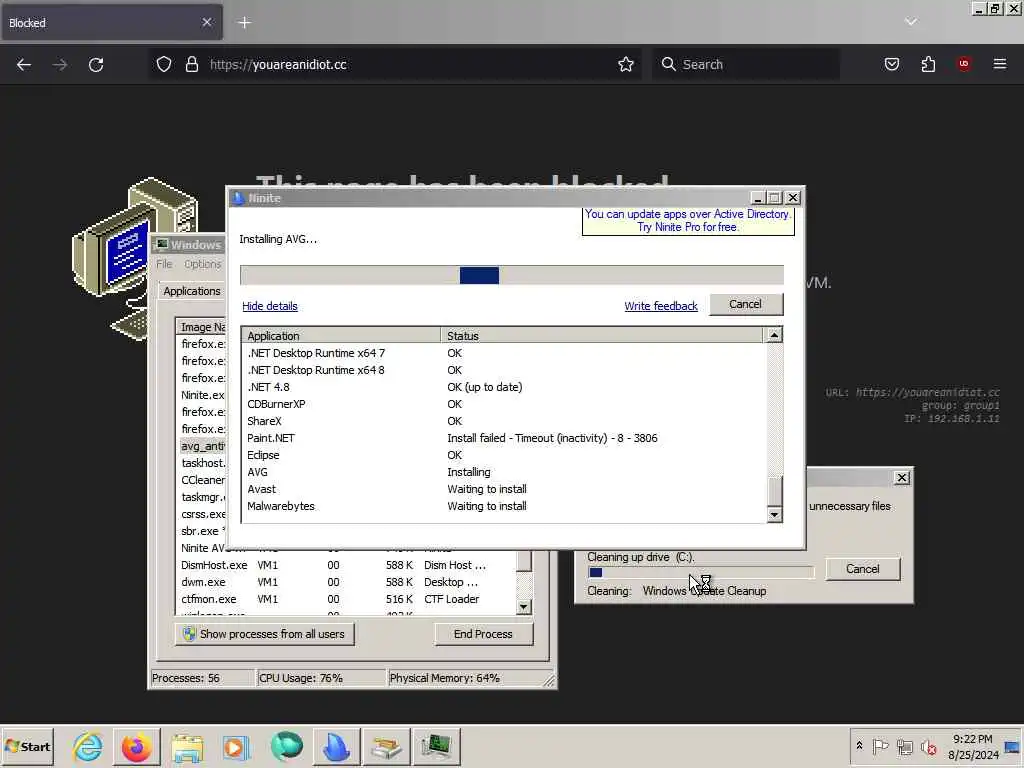
Task: Open the Start menu
Action: 27,747
